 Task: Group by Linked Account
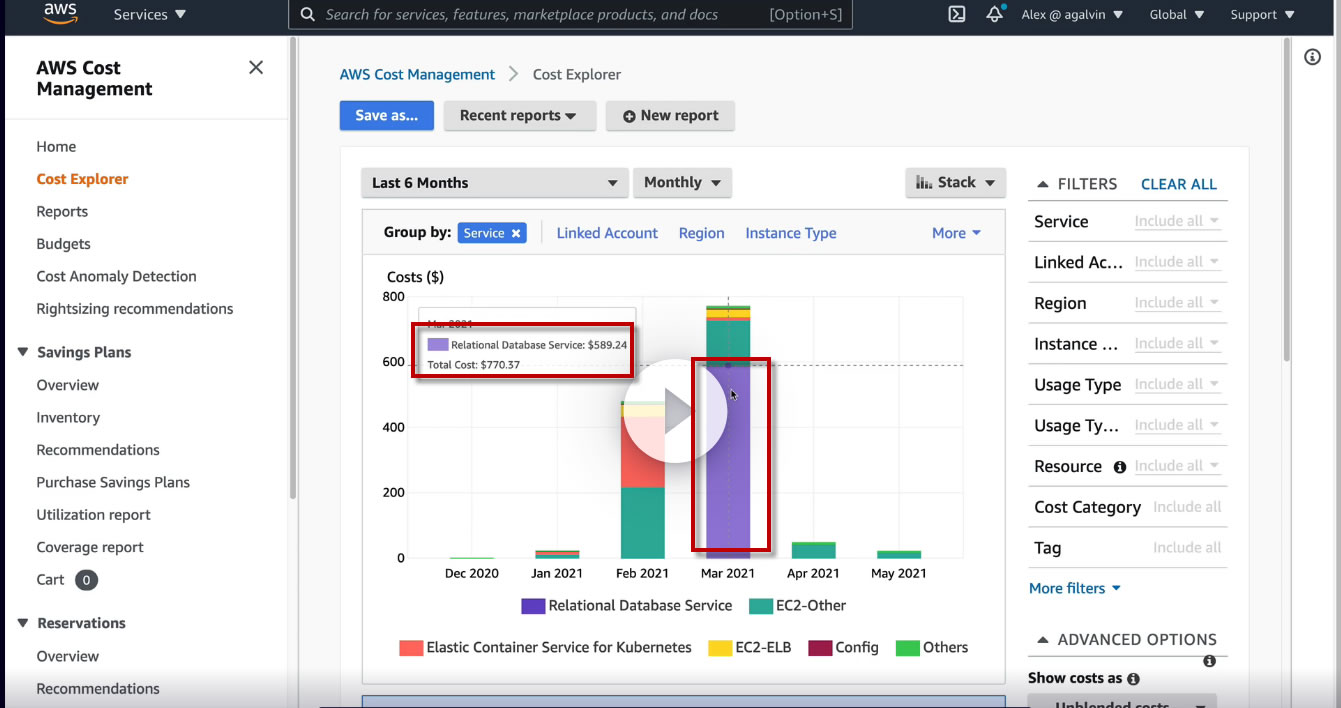[607, 233]
